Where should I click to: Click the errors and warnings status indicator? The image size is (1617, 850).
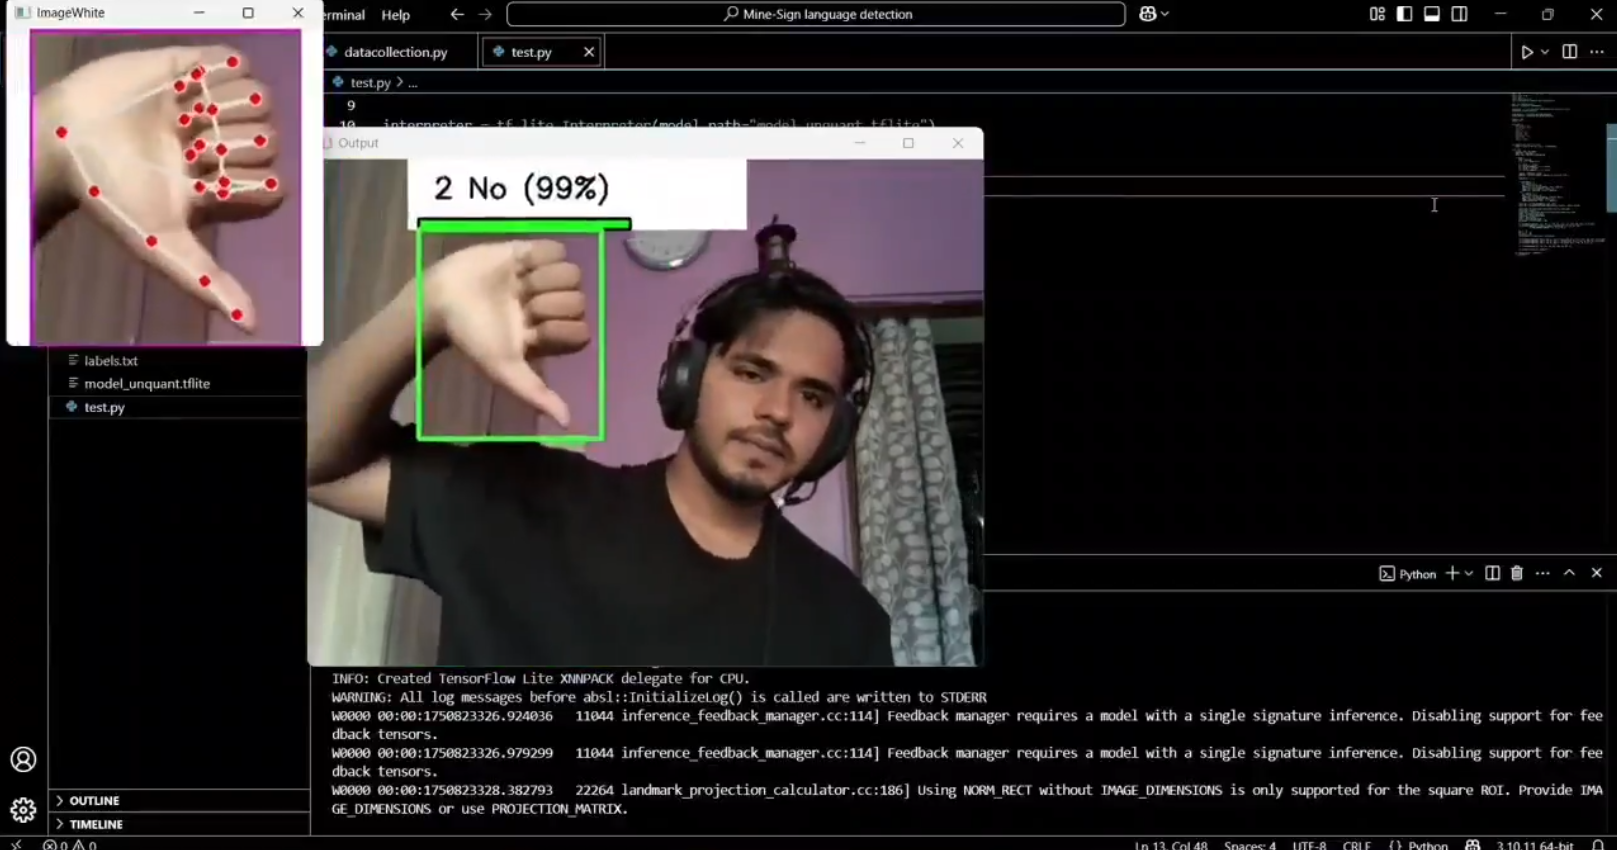click(70, 845)
